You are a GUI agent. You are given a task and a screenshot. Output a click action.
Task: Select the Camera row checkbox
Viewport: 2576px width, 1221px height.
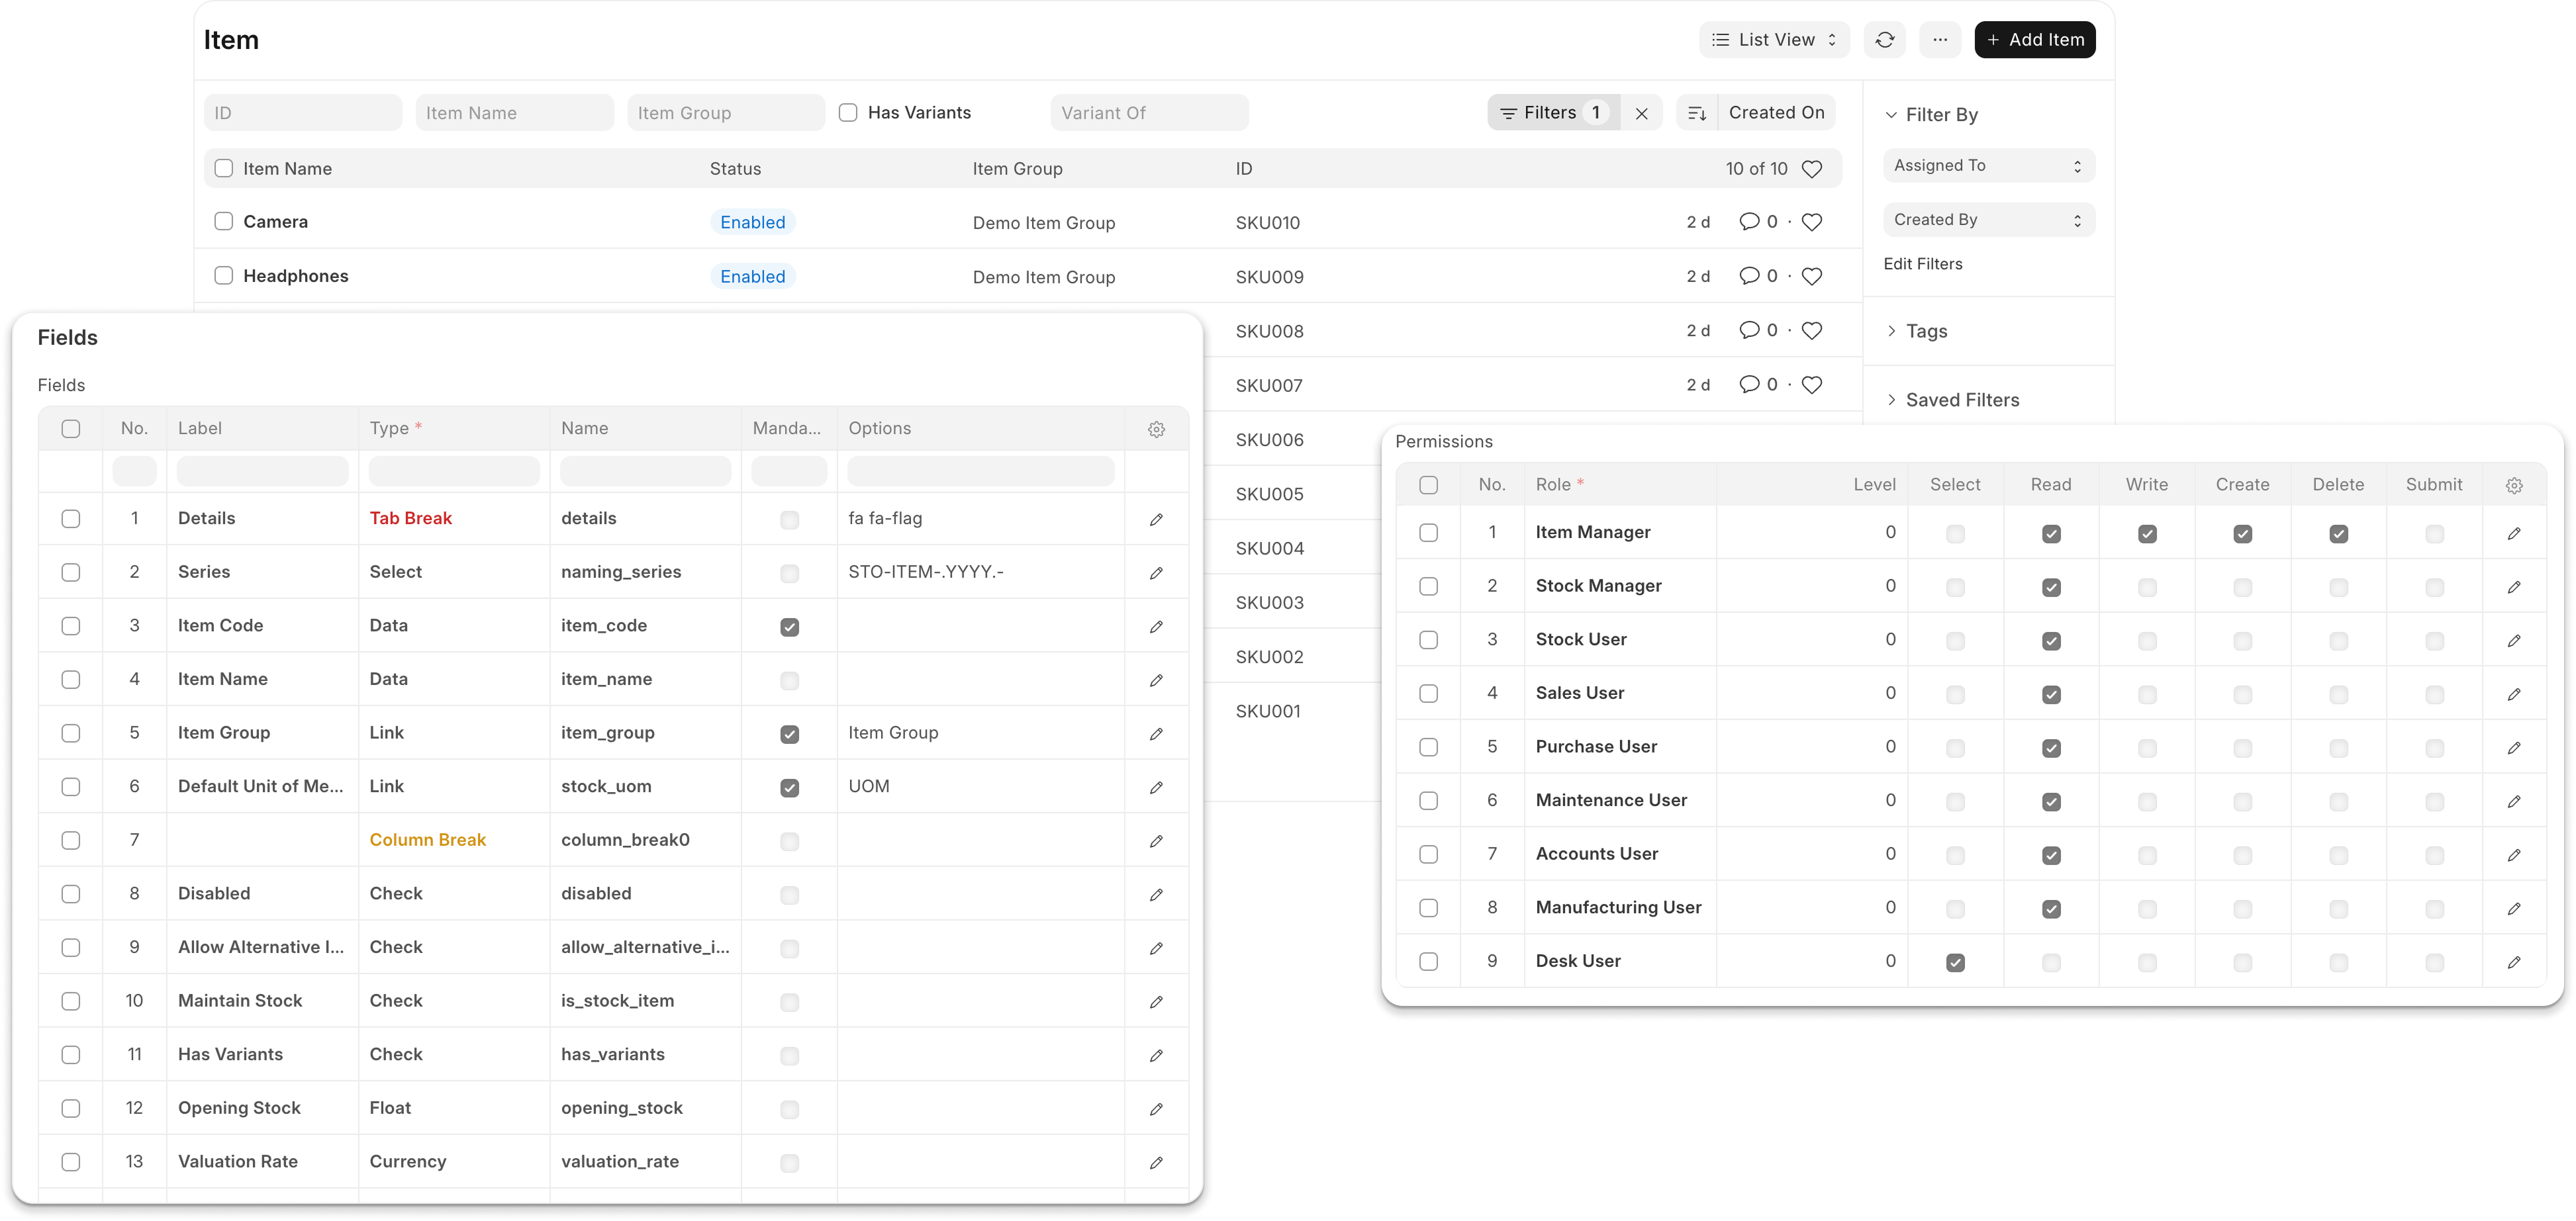click(224, 222)
